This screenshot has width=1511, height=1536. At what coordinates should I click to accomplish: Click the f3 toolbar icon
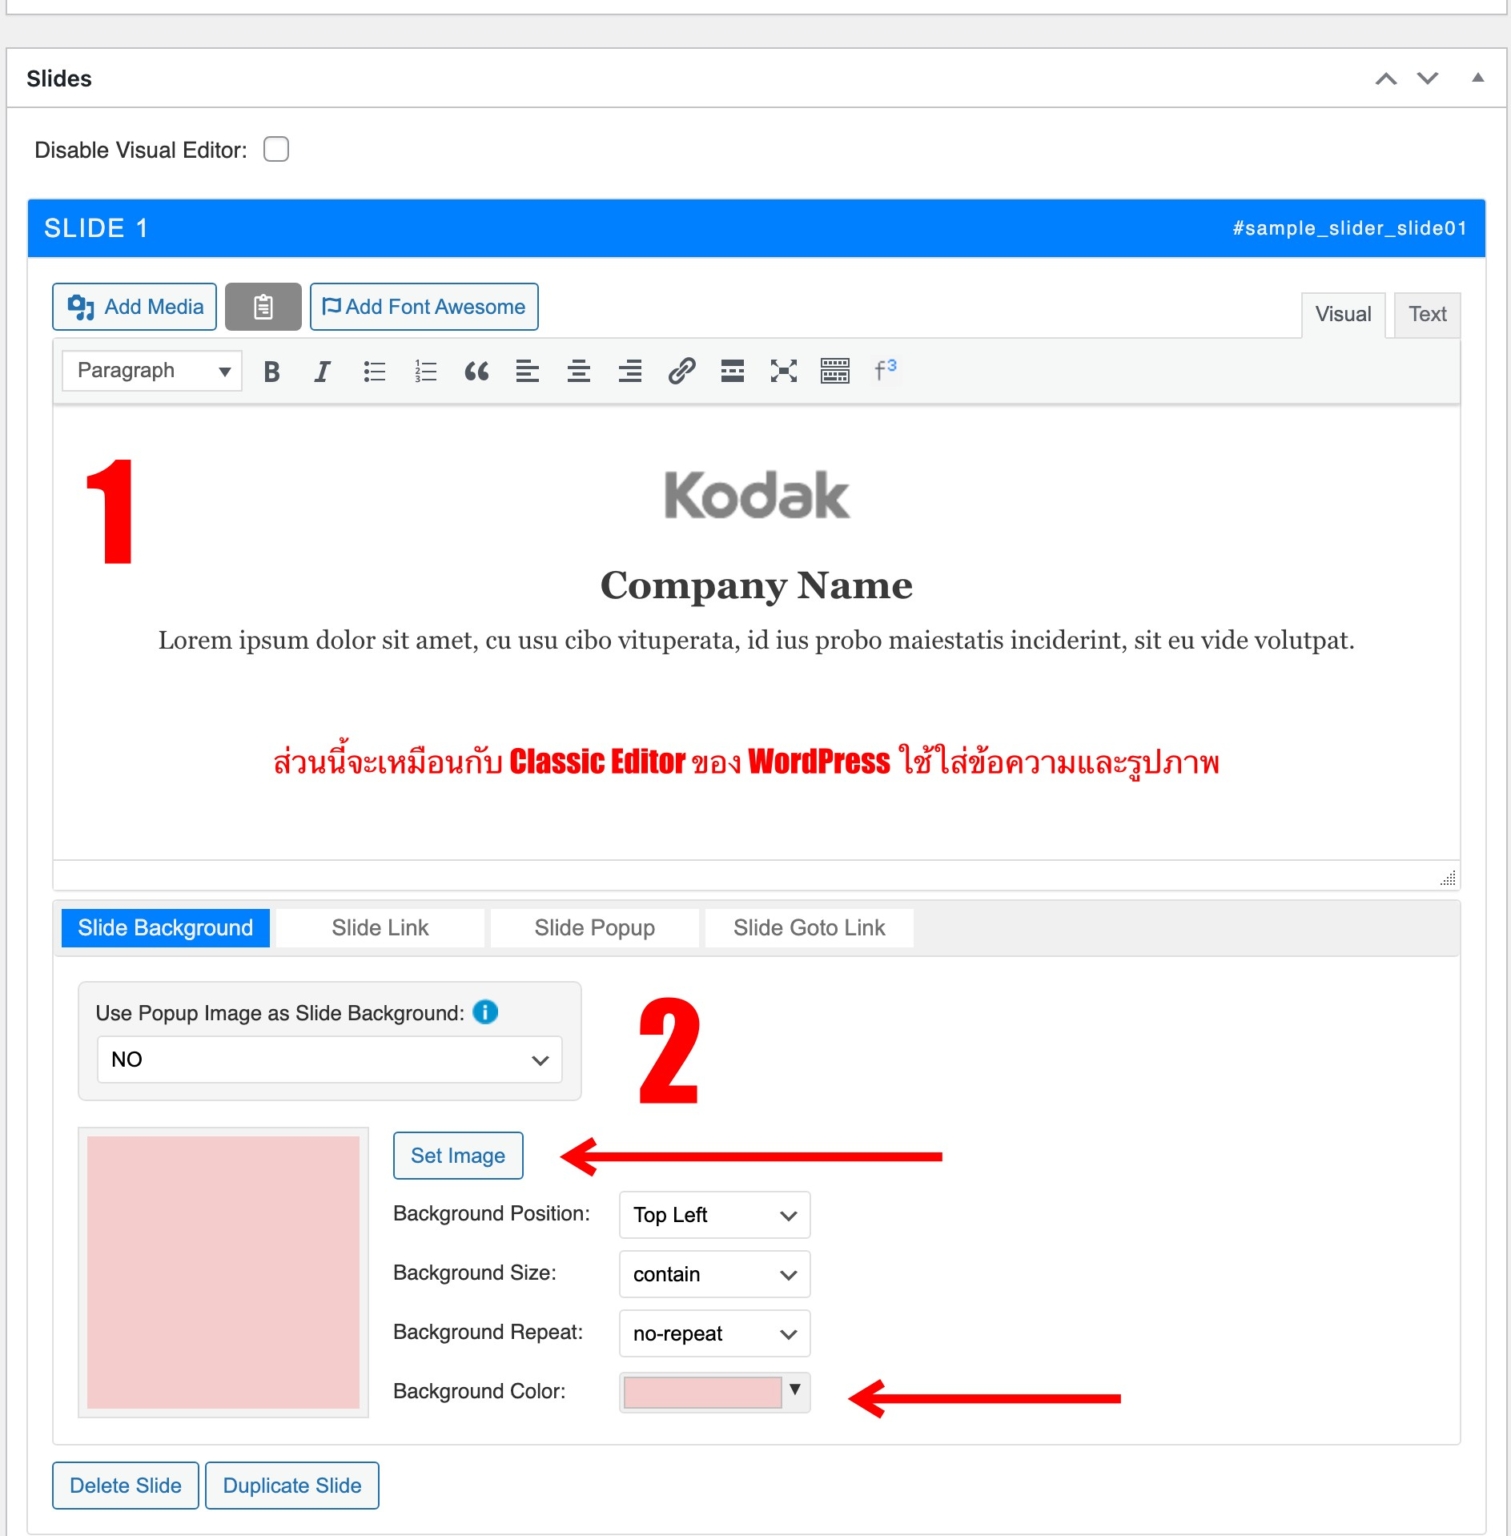click(886, 370)
